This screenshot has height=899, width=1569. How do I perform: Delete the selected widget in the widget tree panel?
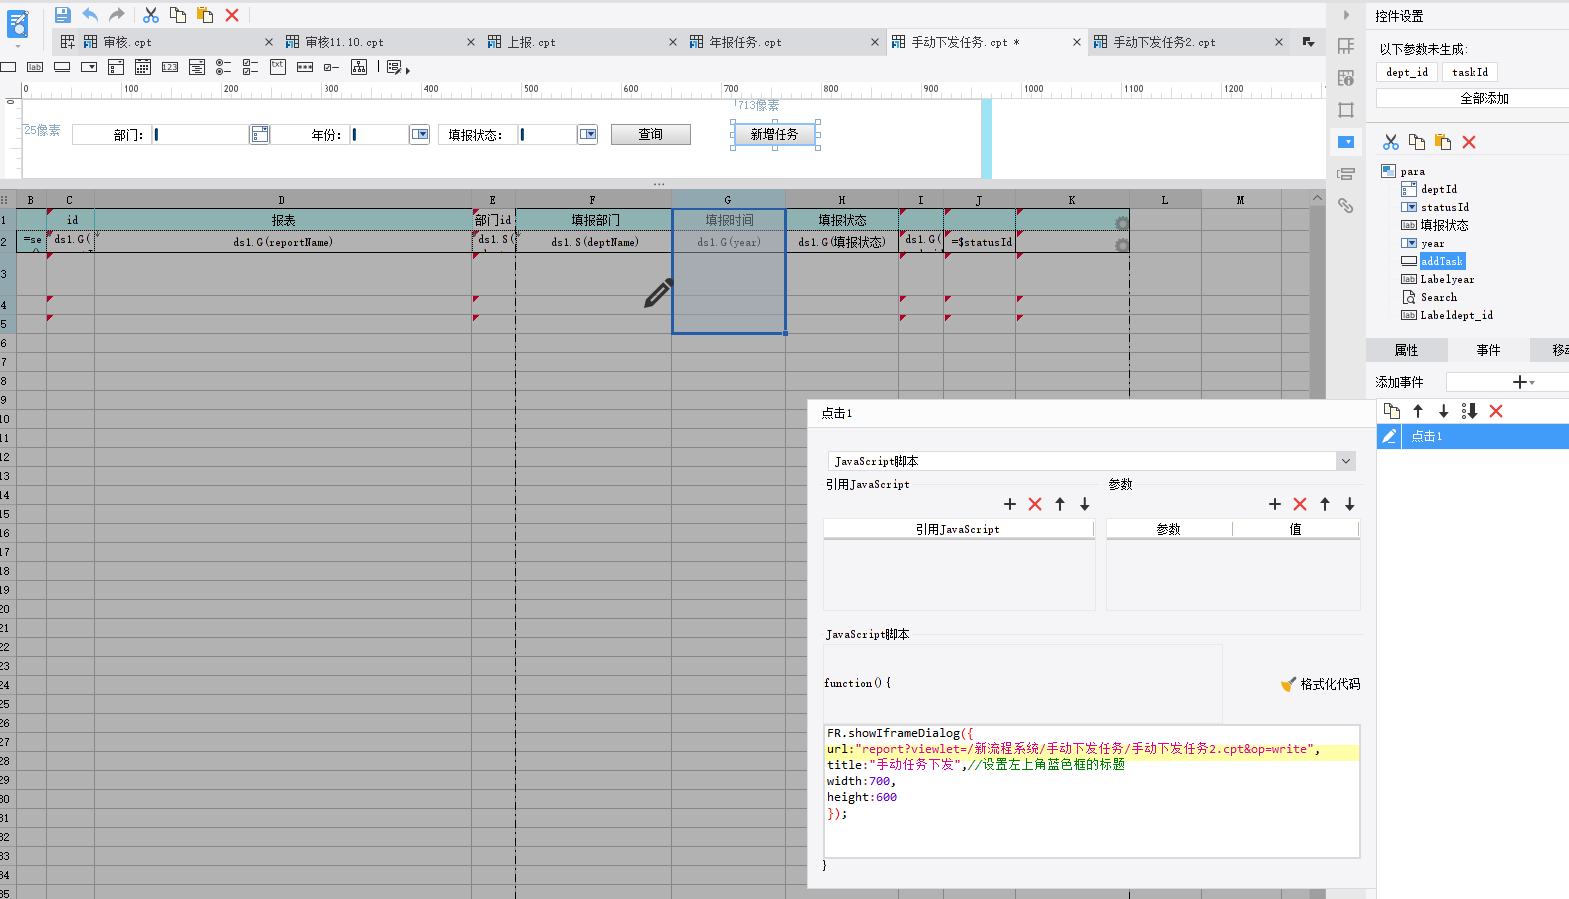(1469, 142)
